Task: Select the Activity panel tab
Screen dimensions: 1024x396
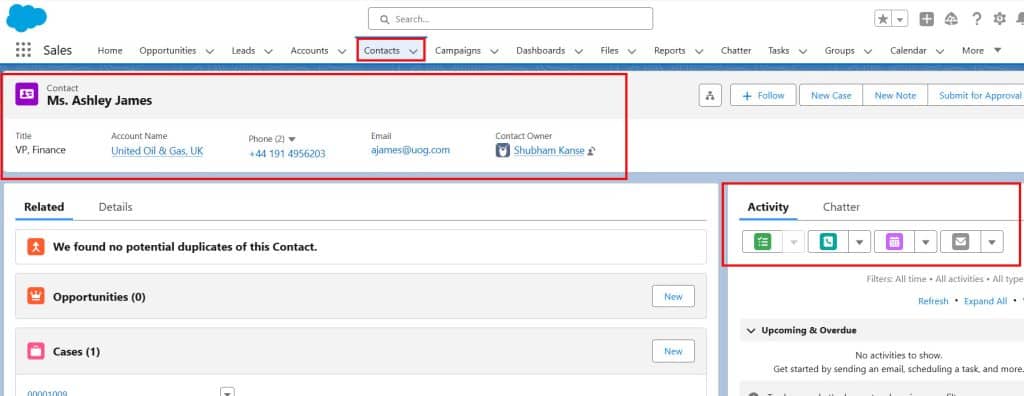Action: (x=768, y=207)
